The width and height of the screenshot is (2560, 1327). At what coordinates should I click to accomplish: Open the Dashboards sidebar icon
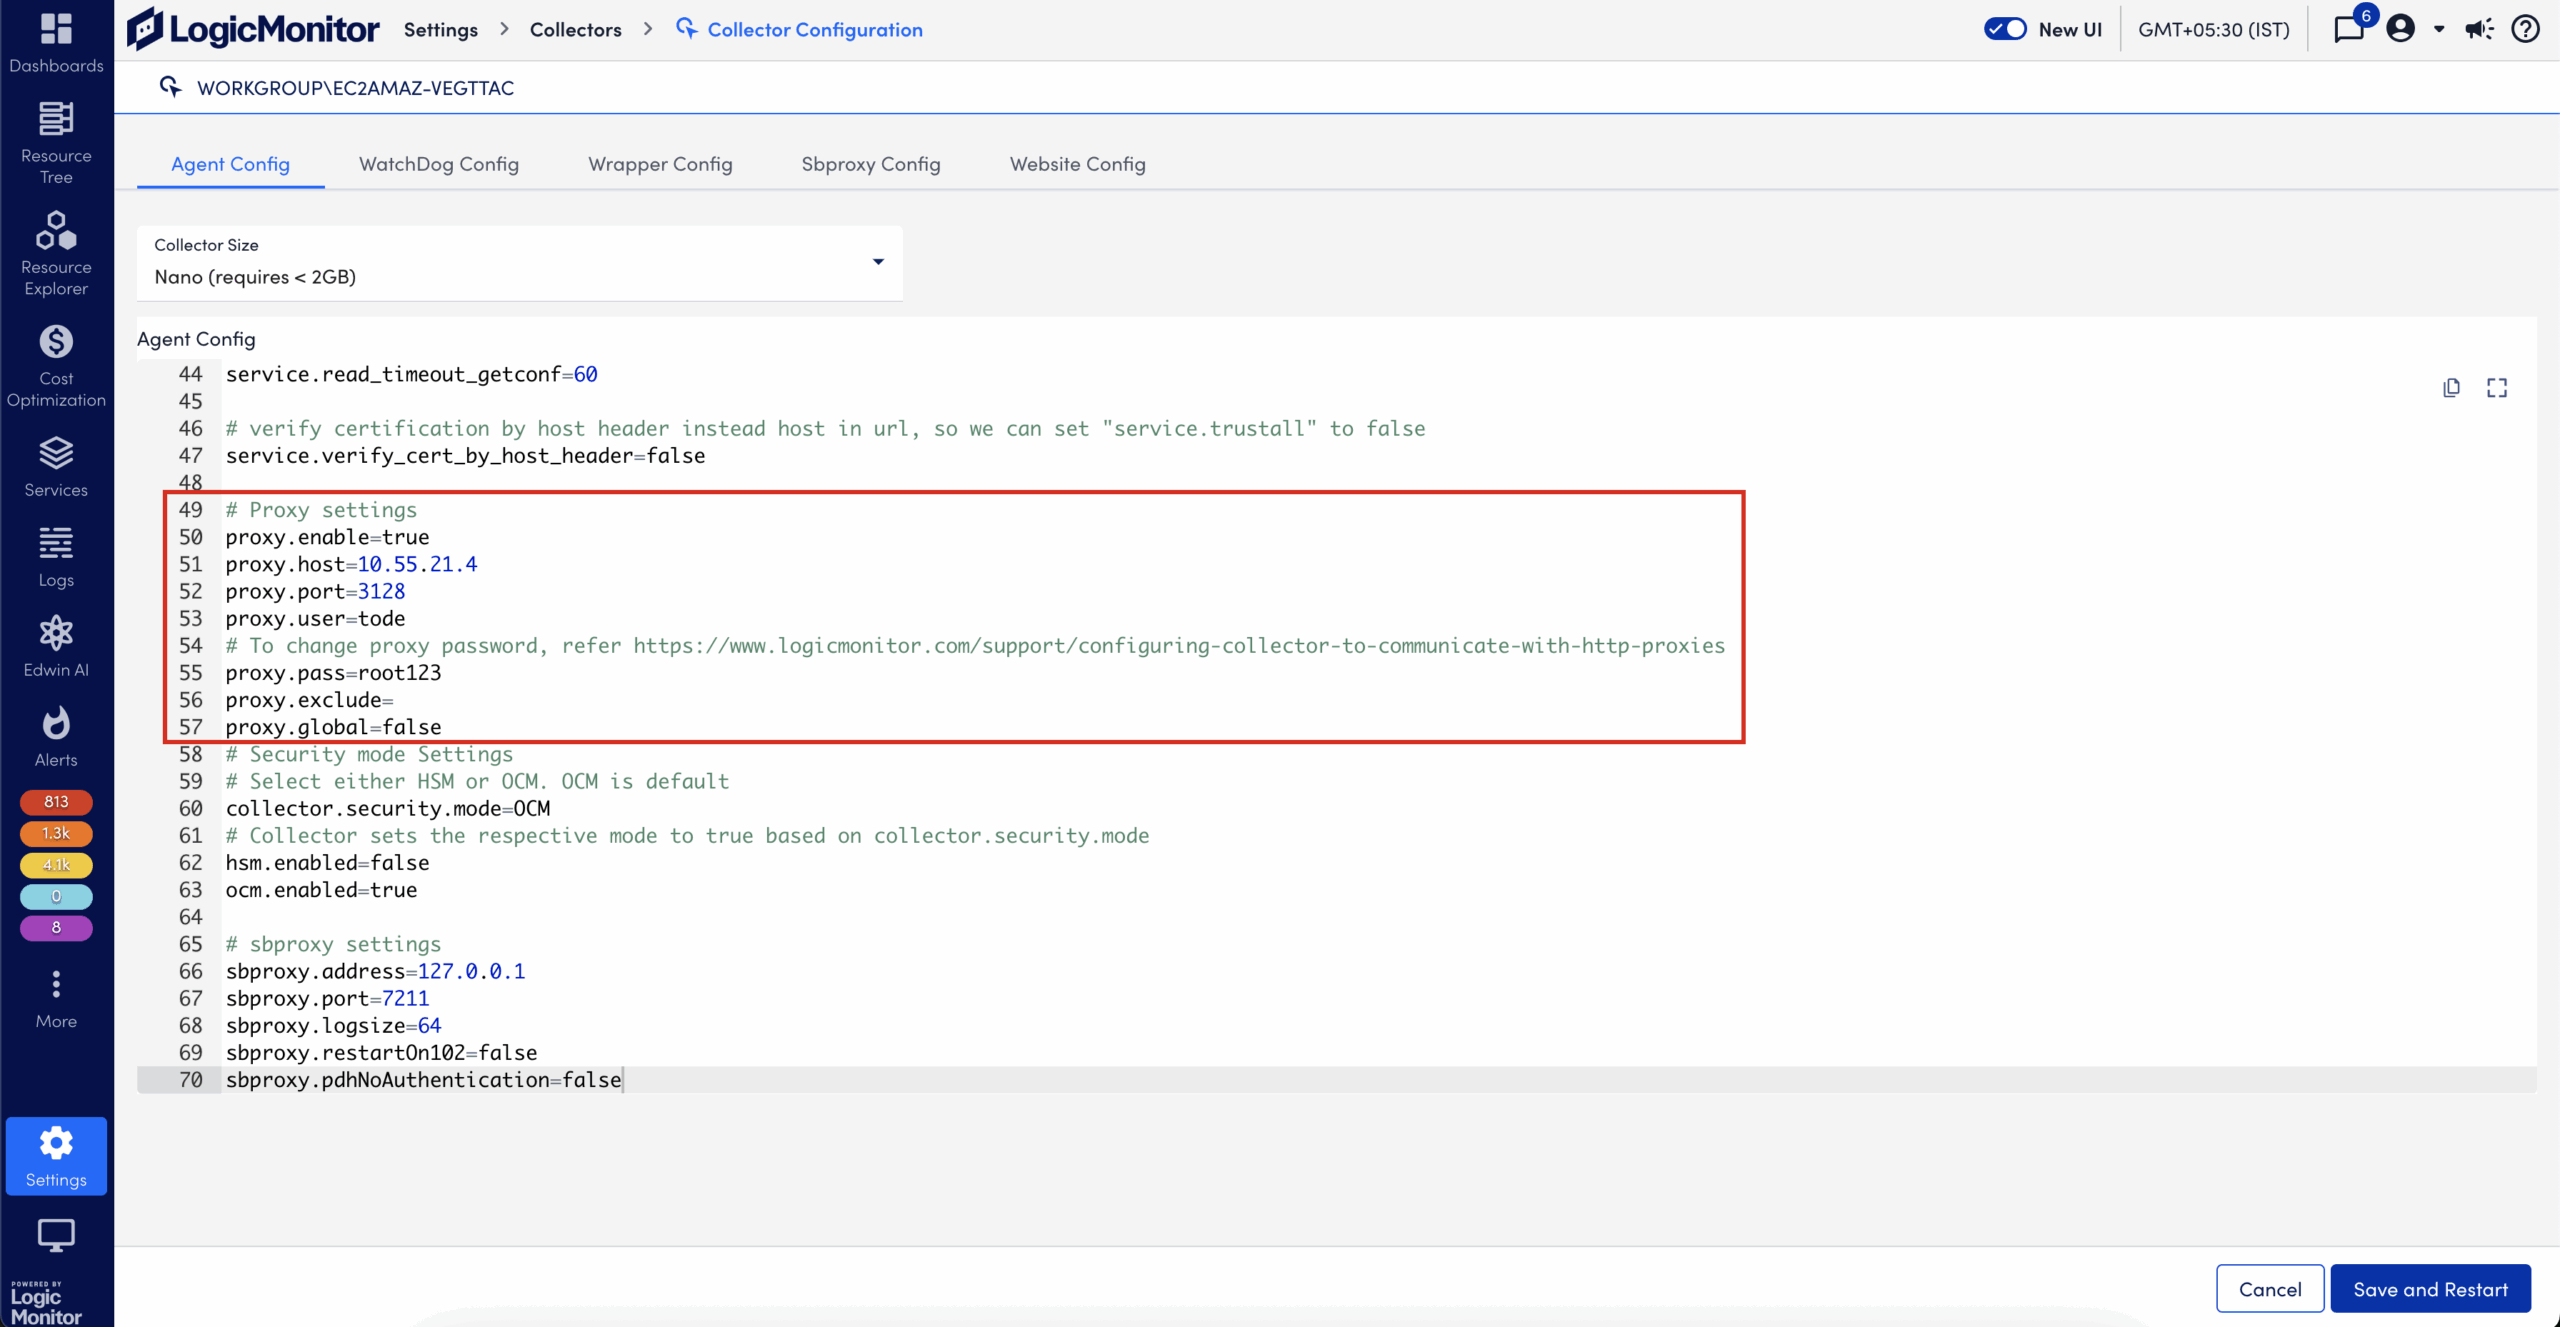click(56, 42)
